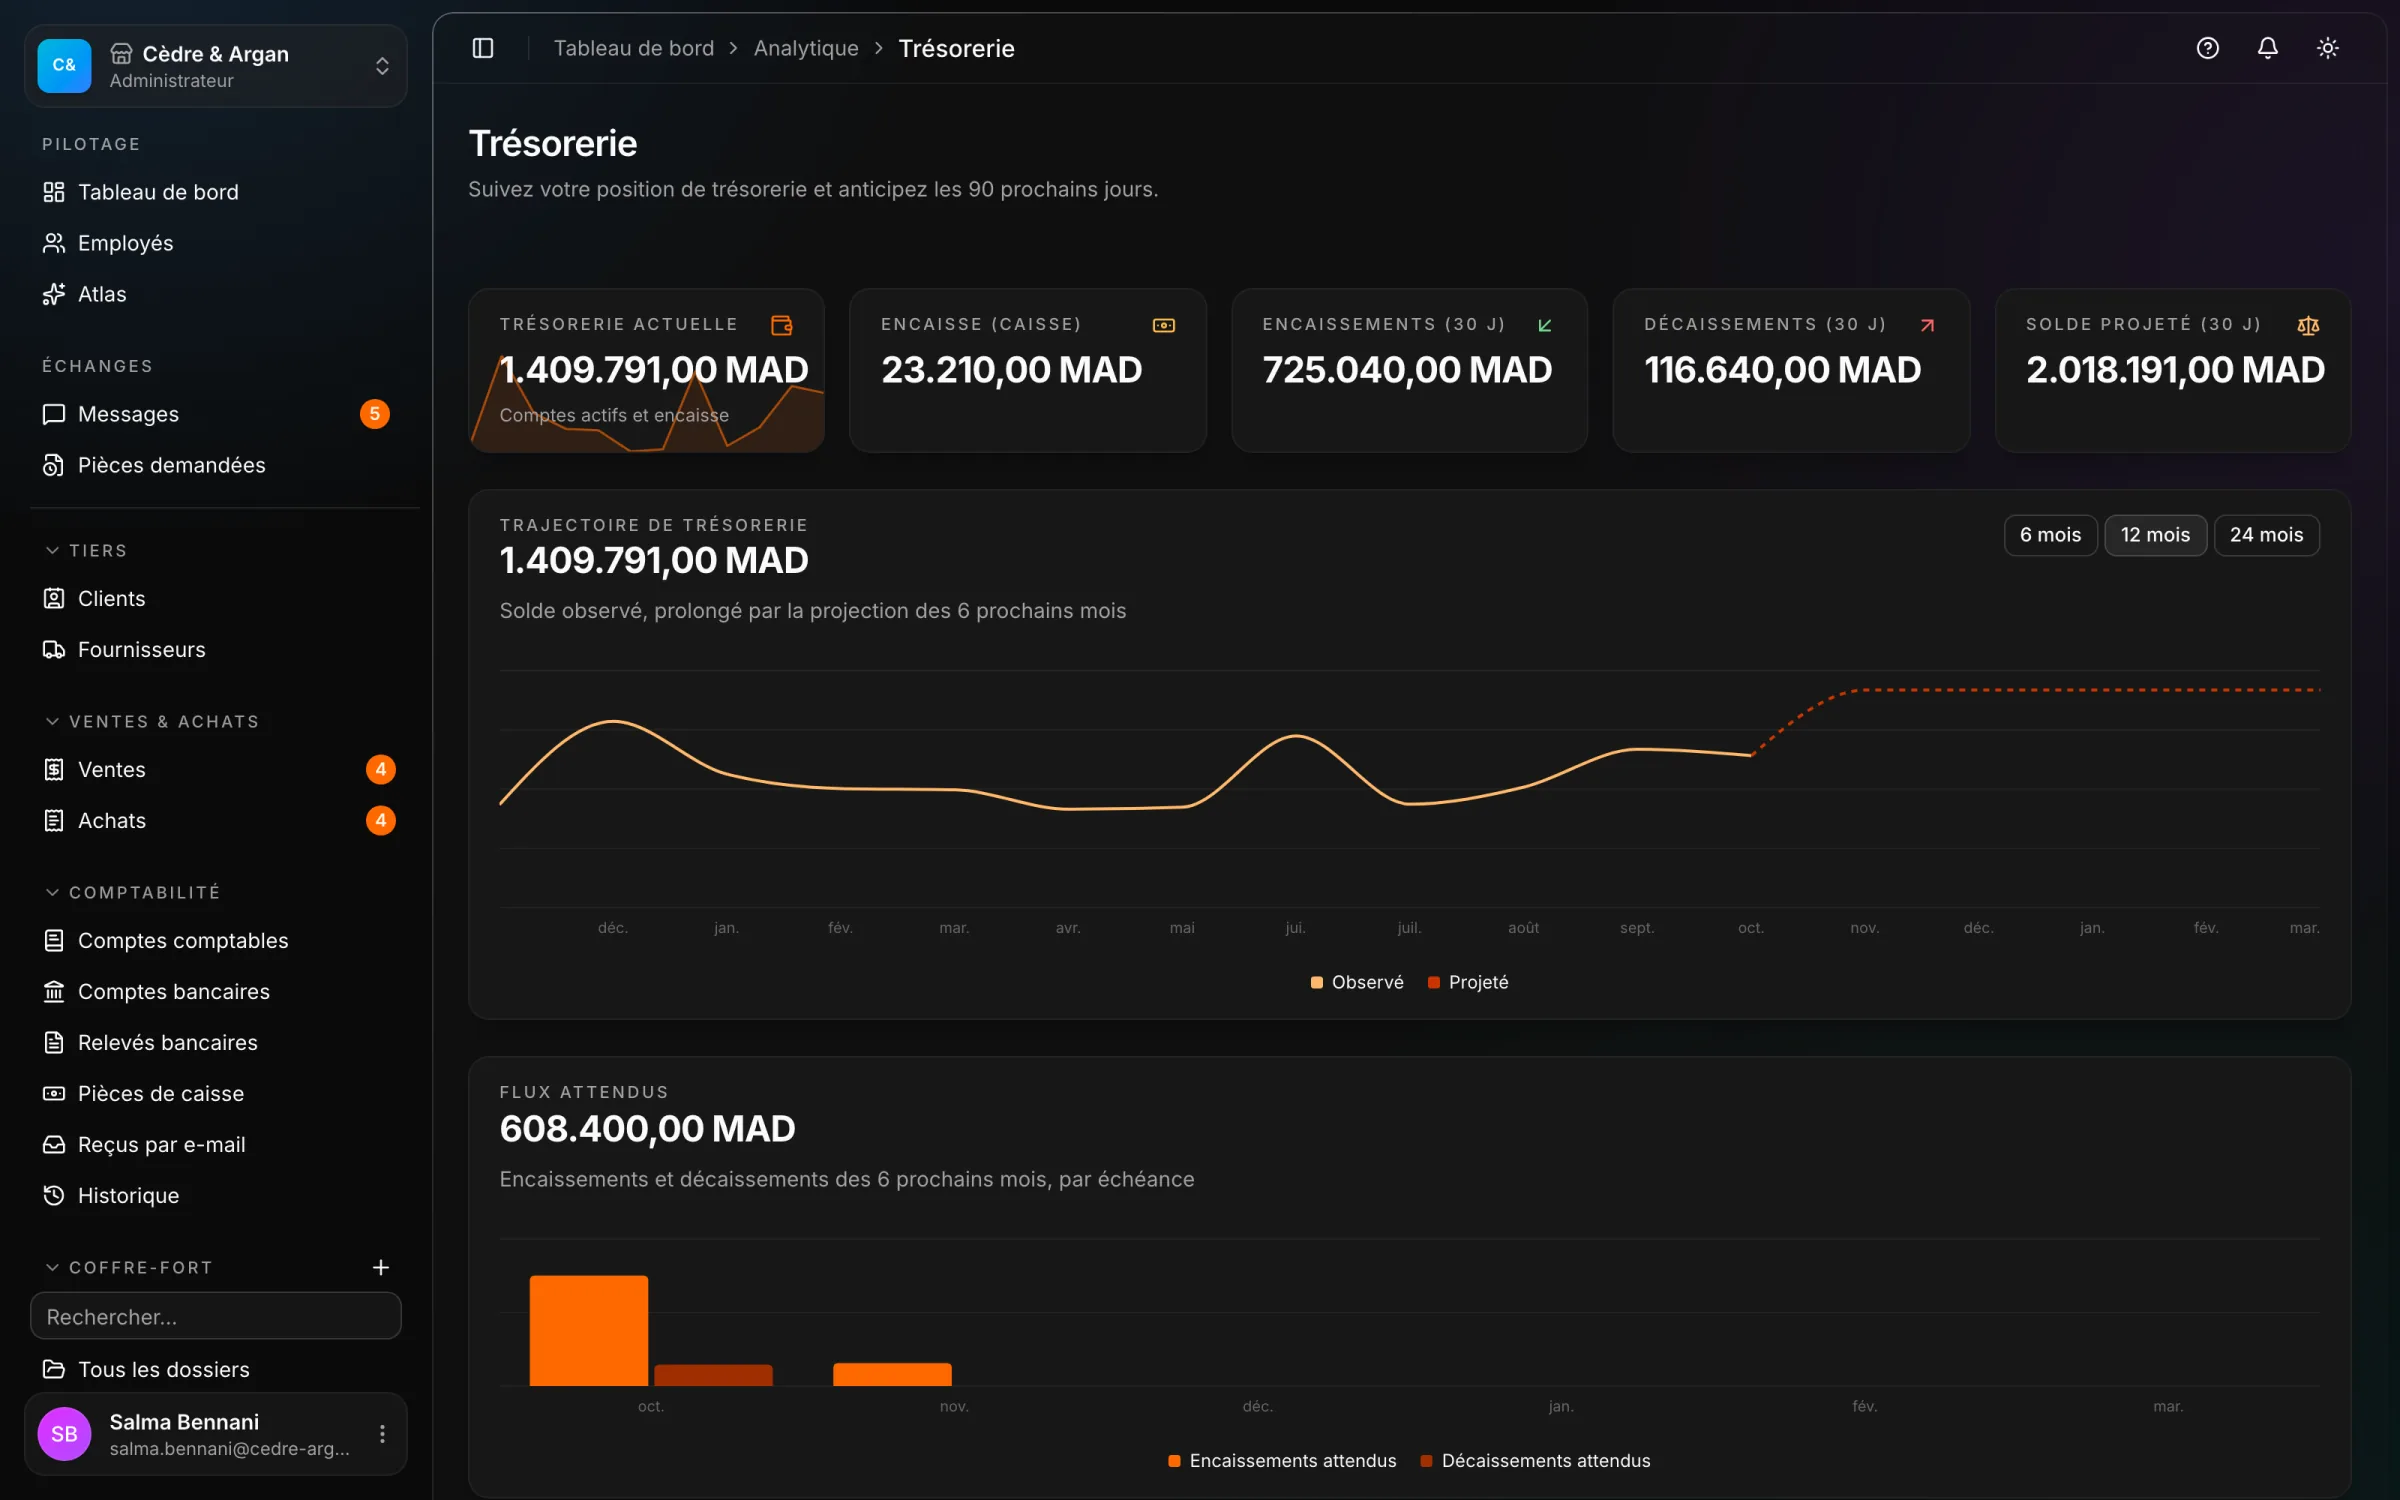Collapse the VENTES & ACHATS section

[x=152, y=721]
